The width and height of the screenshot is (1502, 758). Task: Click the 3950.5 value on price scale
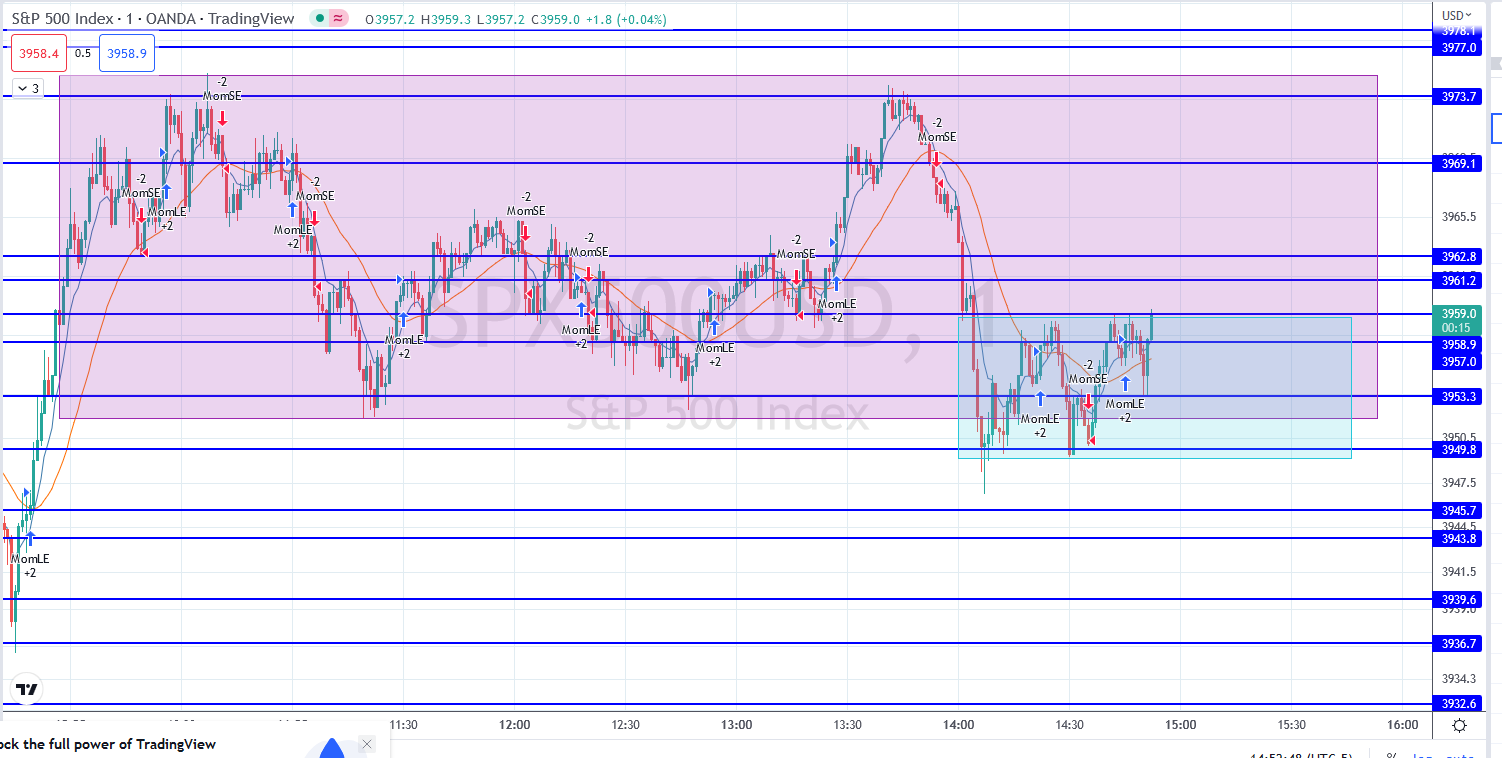(x=1460, y=437)
